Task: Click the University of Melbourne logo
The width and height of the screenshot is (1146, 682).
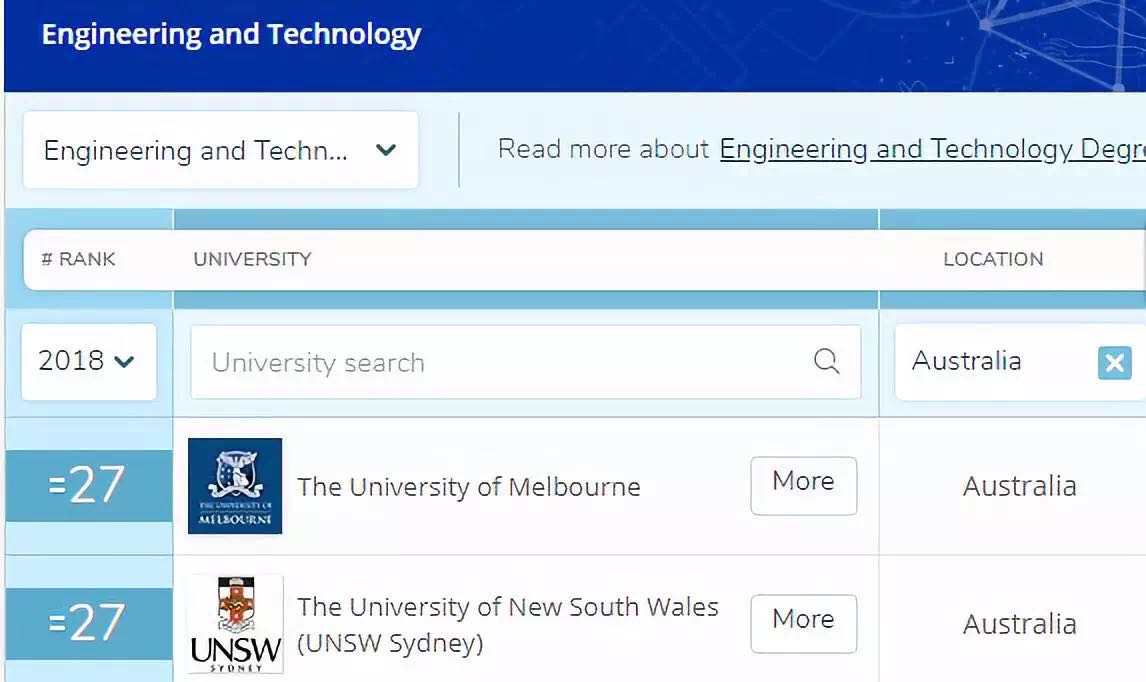Action: [x=235, y=486]
